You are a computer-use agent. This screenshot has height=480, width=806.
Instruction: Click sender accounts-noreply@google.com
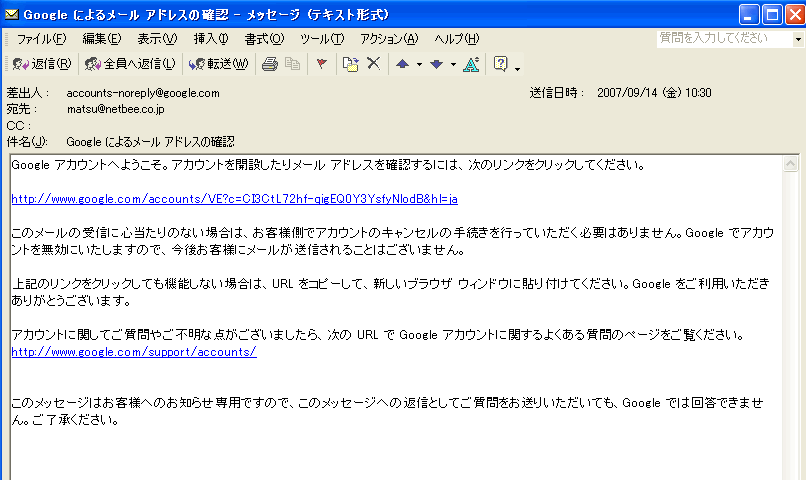(143, 93)
